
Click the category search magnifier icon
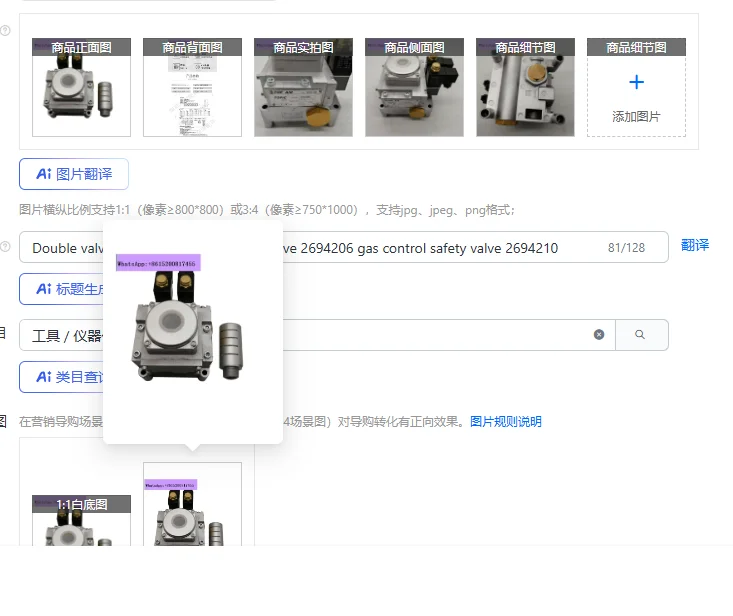pyautogui.click(x=640, y=335)
